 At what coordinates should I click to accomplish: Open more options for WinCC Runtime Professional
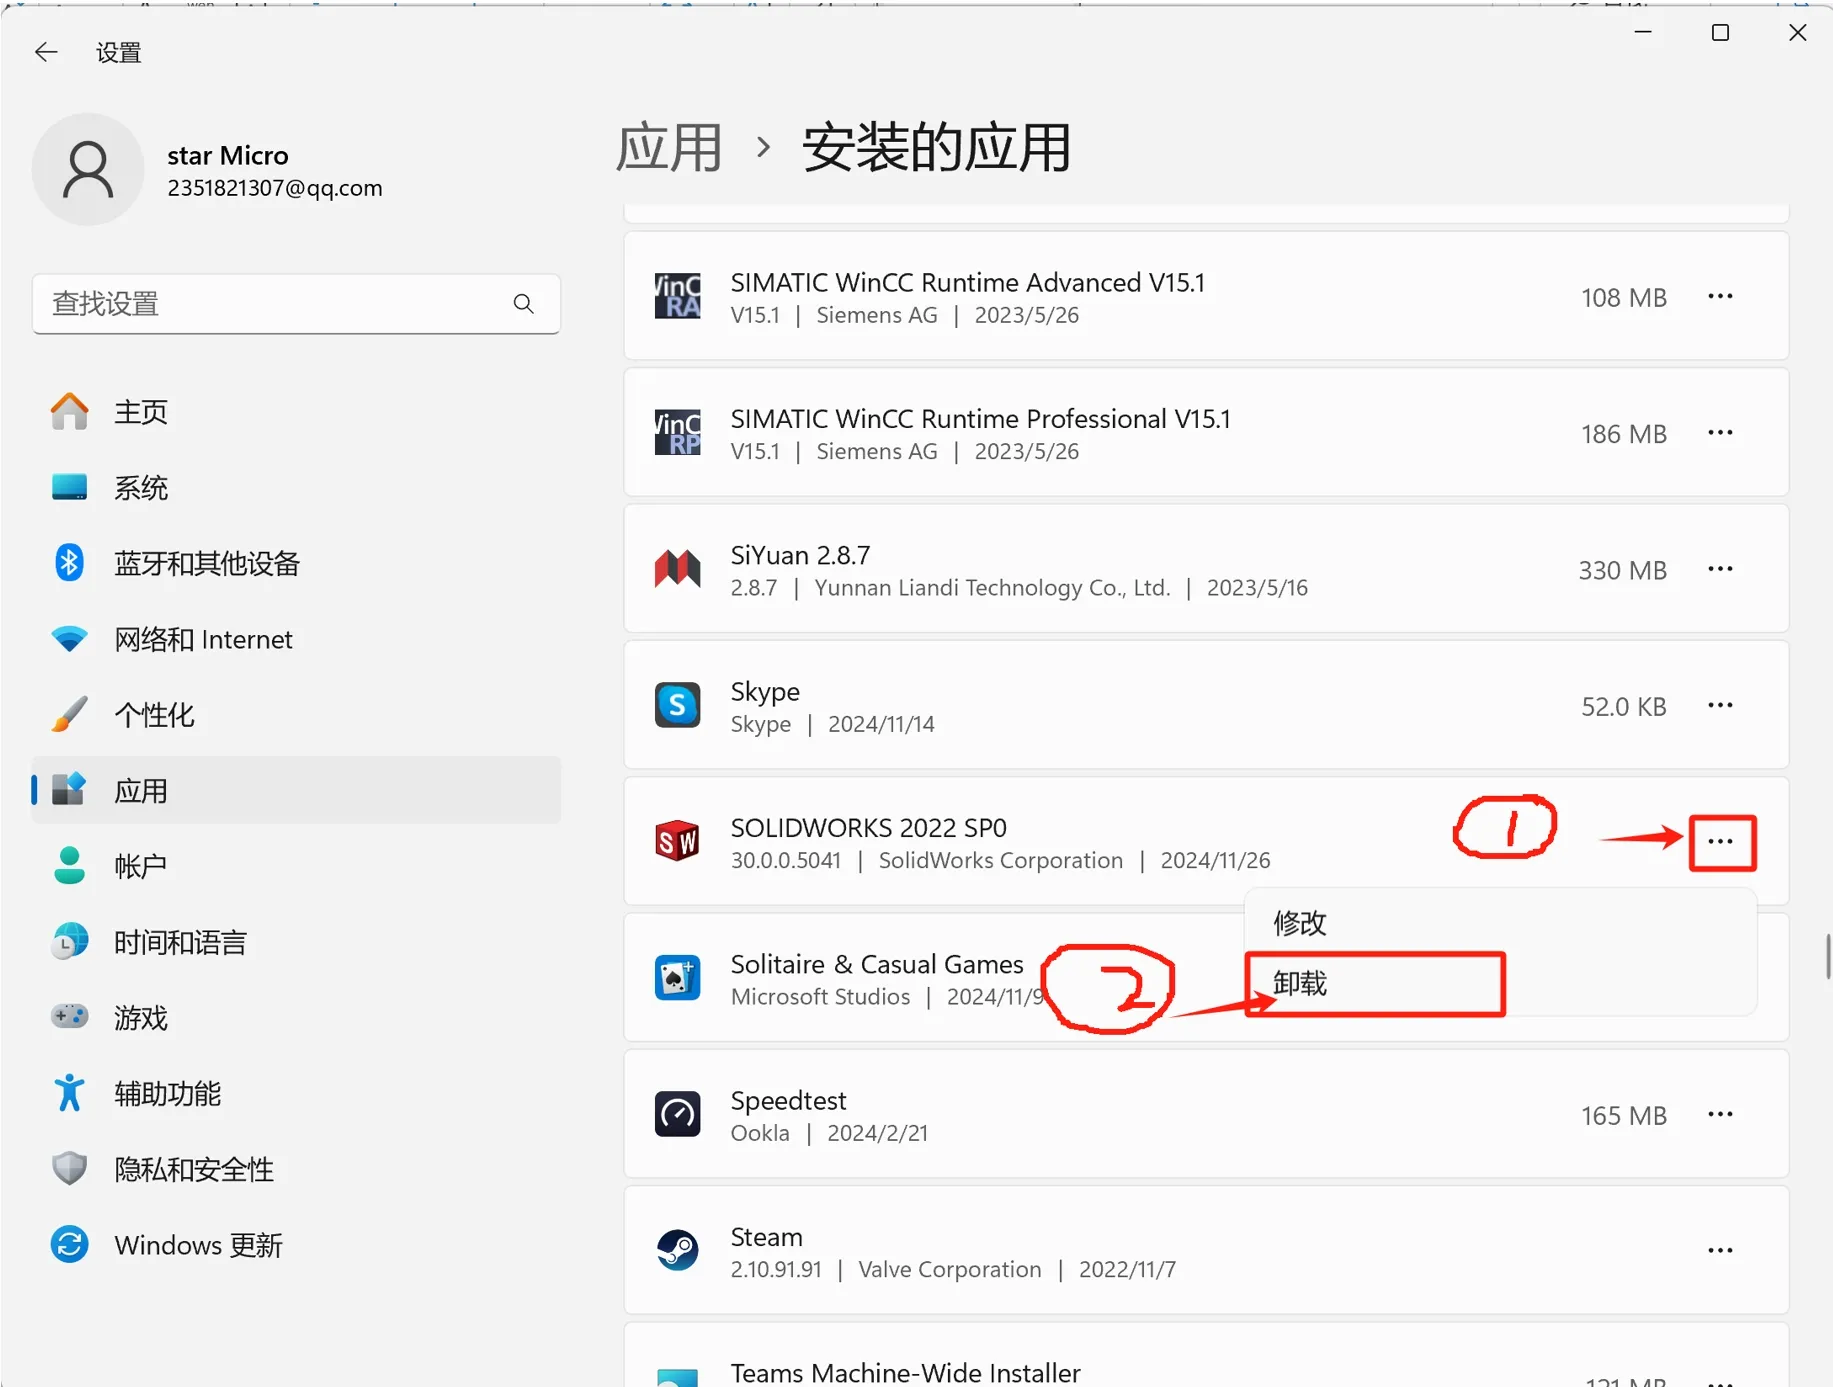1720,433
